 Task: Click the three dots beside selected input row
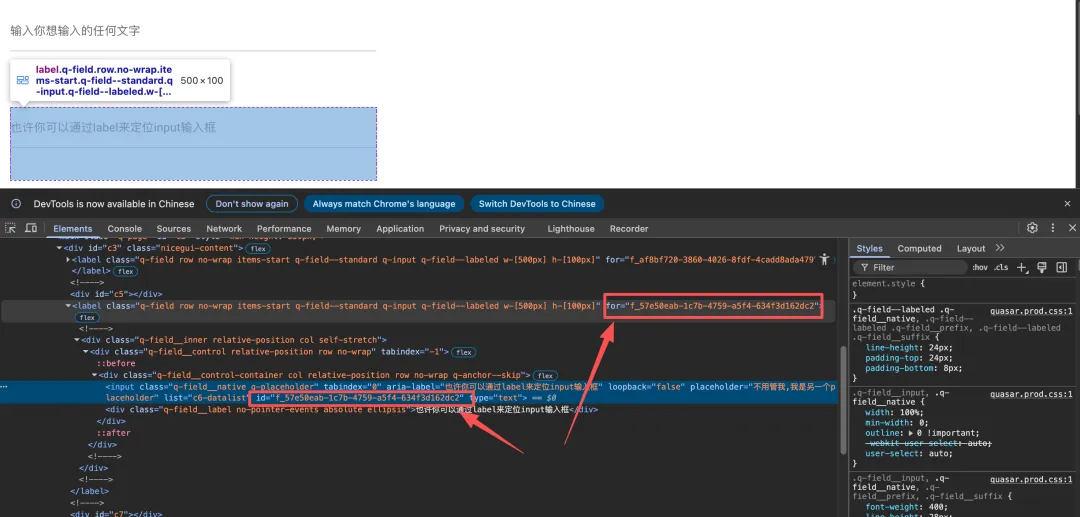pos(4,387)
